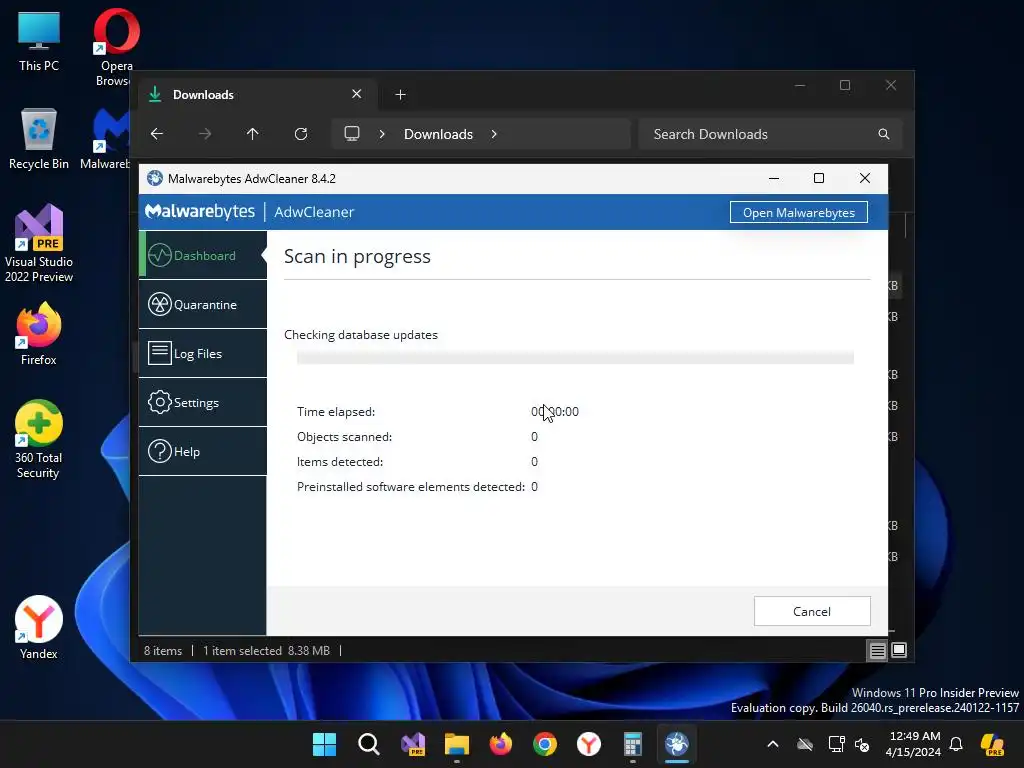Open the Log Files section
The width and height of the screenshot is (1024, 768).
point(203,353)
